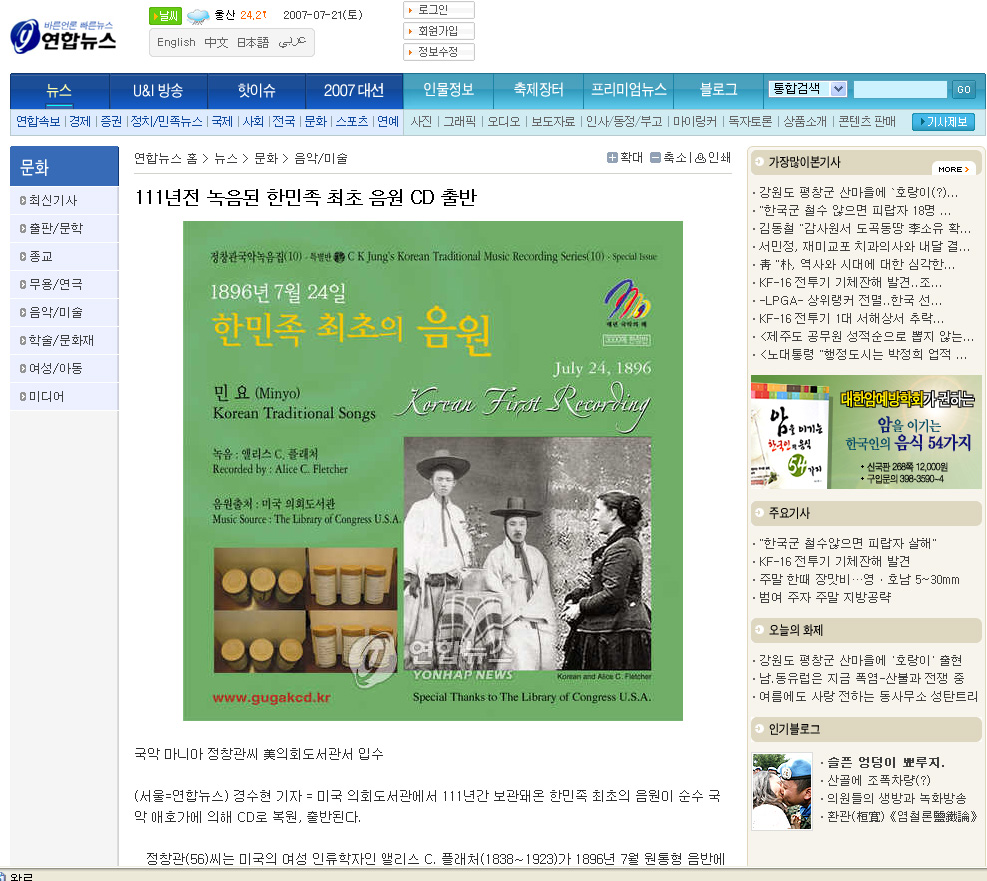This screenshot has width=987, height=881.
Task: Switch to English language
Action: (x=176, y=42)
